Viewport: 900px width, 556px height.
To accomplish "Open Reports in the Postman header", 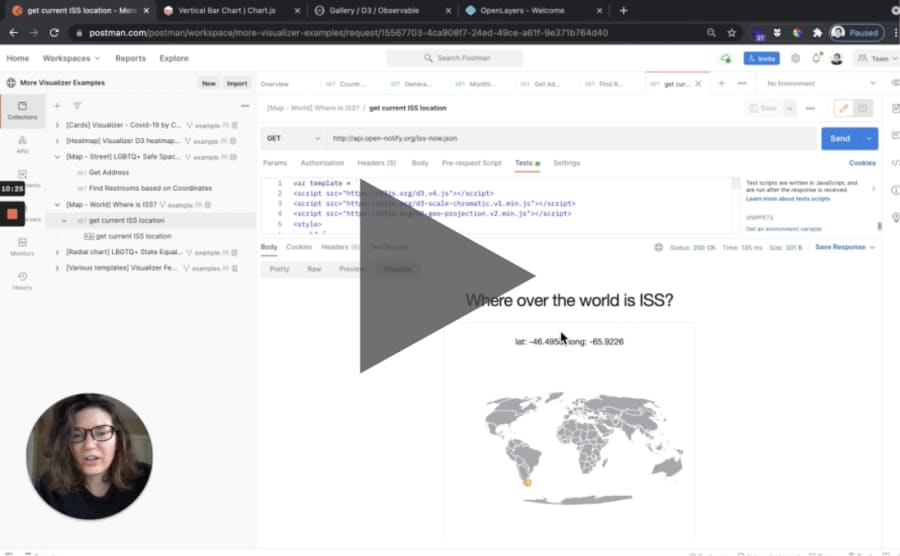I will coord(130,58).
